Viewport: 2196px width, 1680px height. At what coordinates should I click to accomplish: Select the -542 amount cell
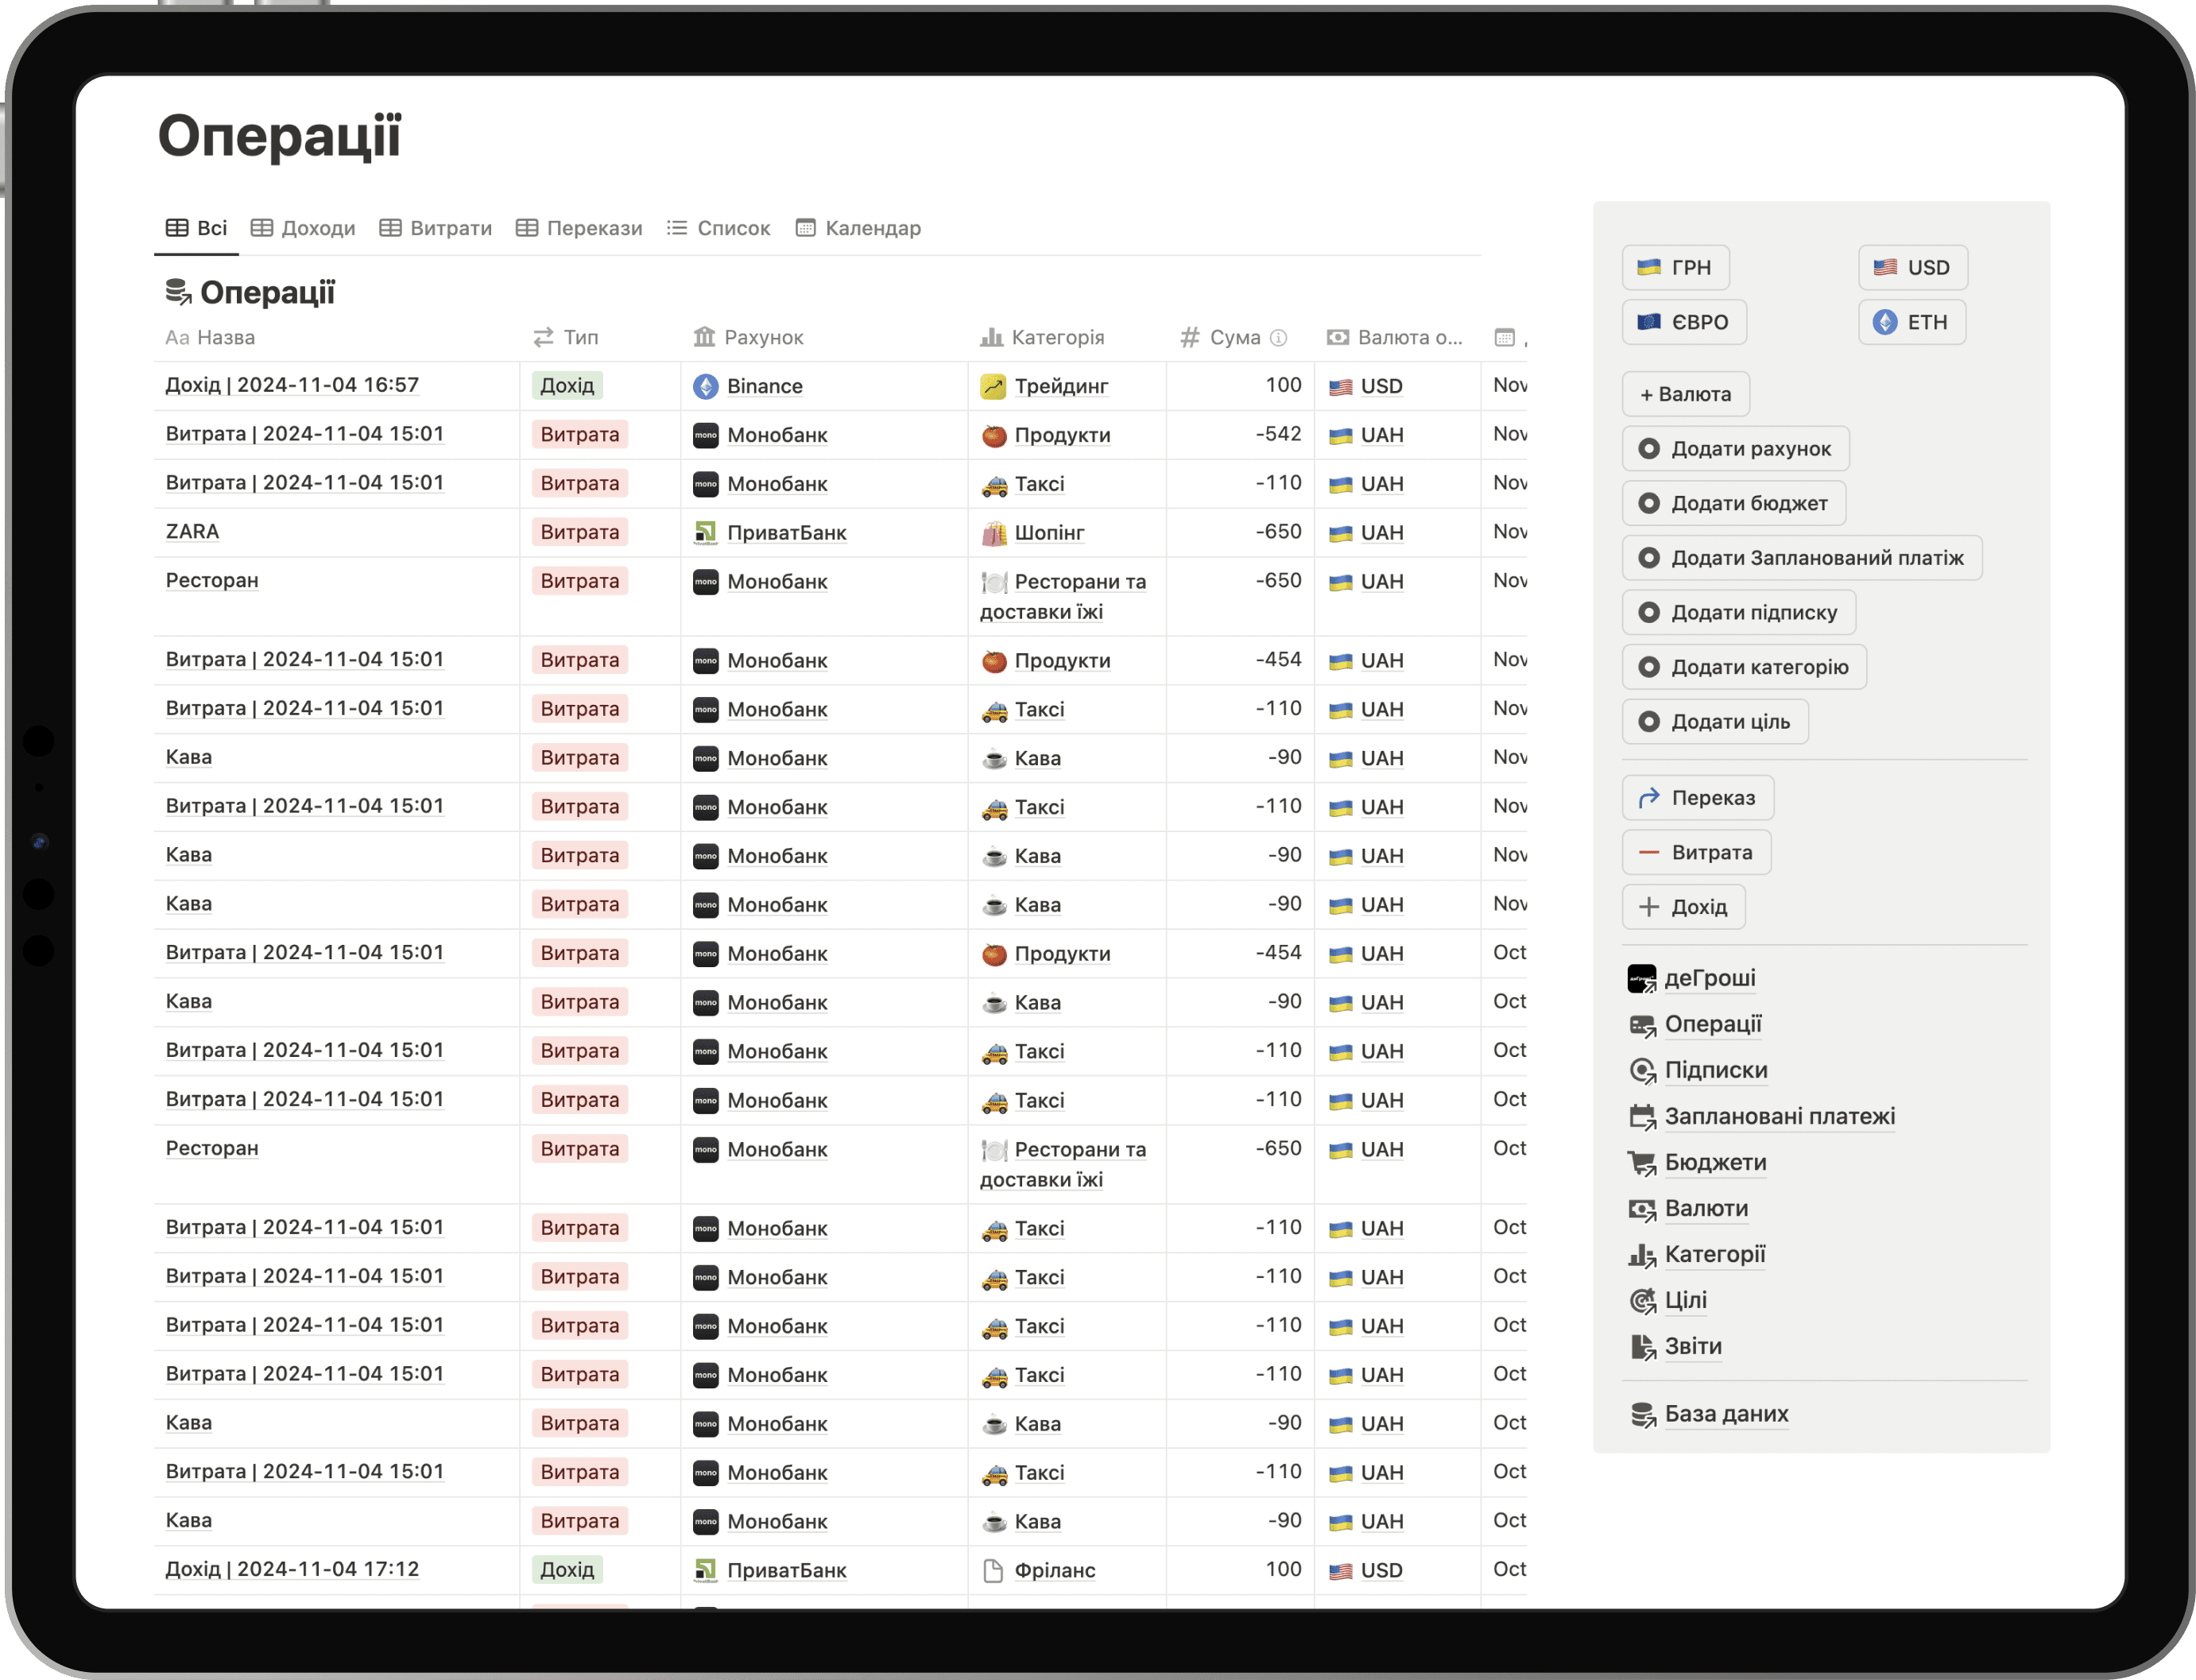(x=1240, y=434)
